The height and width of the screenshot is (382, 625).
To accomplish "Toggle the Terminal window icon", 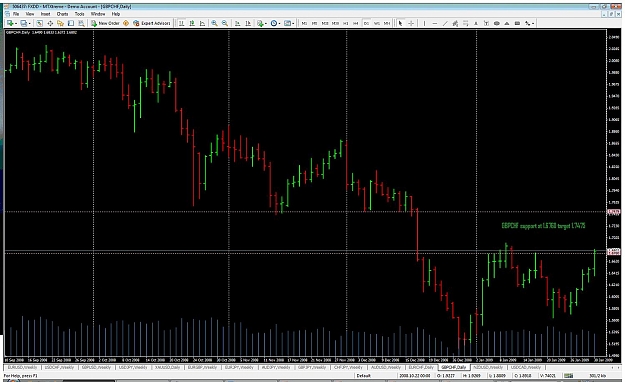I will pos(71,23).
